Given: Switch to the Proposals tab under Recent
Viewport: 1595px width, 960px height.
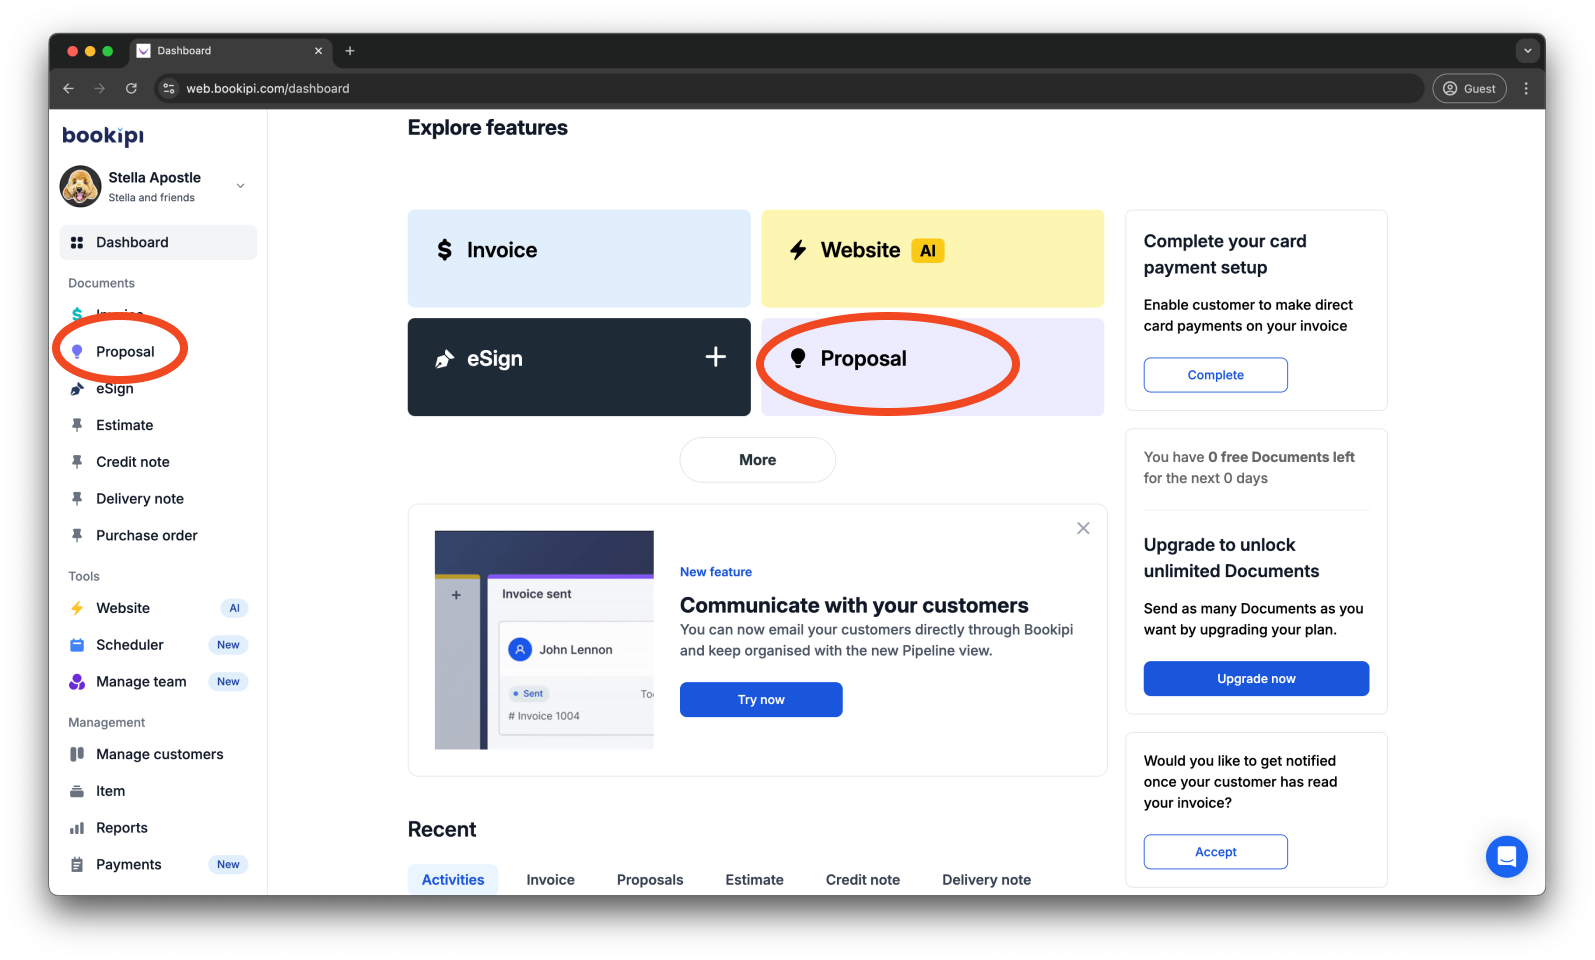Looking at the screenshot, I should coord(650,880).
